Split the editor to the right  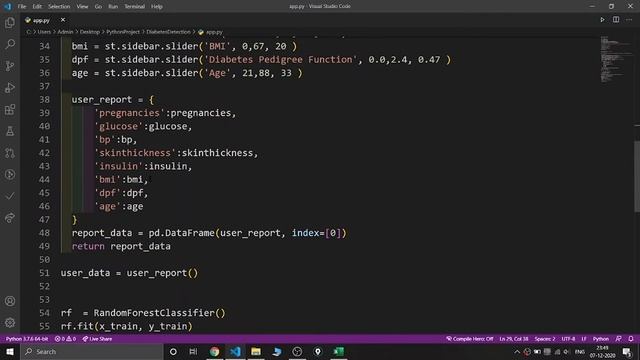[x=616, y=20]
